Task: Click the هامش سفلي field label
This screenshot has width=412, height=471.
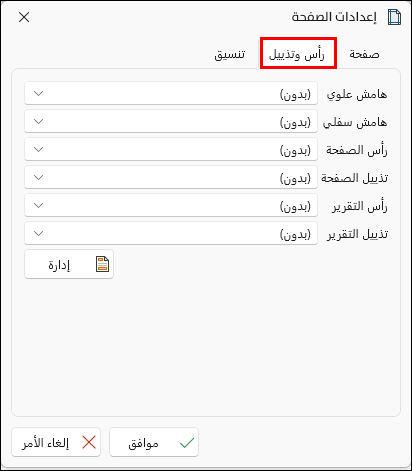Action: [355, 122]
